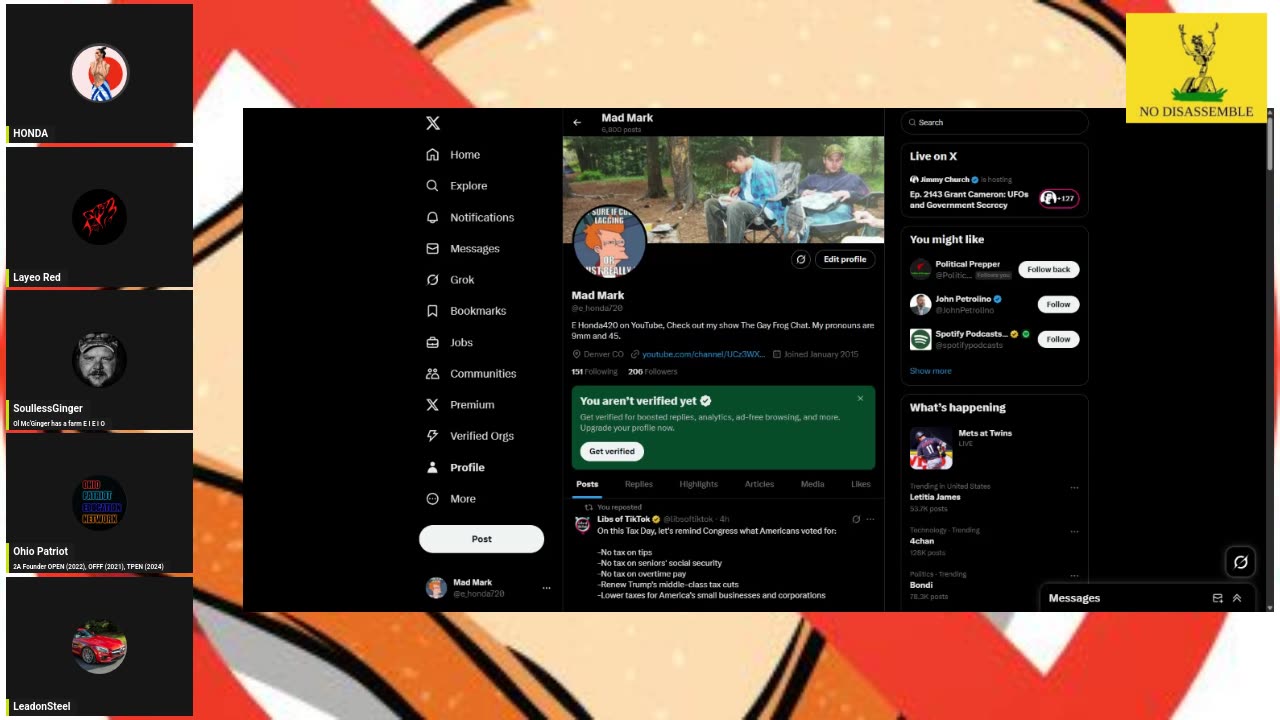Open more options for 4chan trend
The width and height of the screenshot is (1280, 720).
coord(1074,532)
